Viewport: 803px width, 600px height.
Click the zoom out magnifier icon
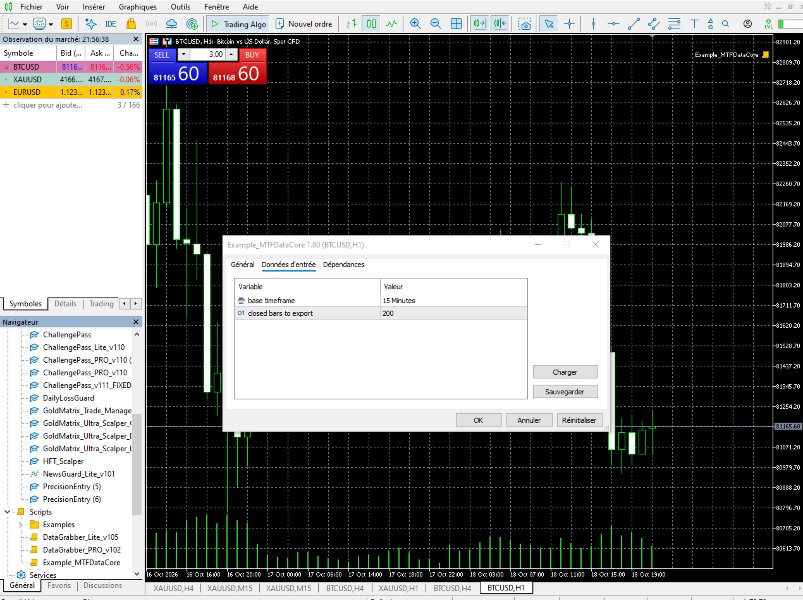click(x=436, y=24)
